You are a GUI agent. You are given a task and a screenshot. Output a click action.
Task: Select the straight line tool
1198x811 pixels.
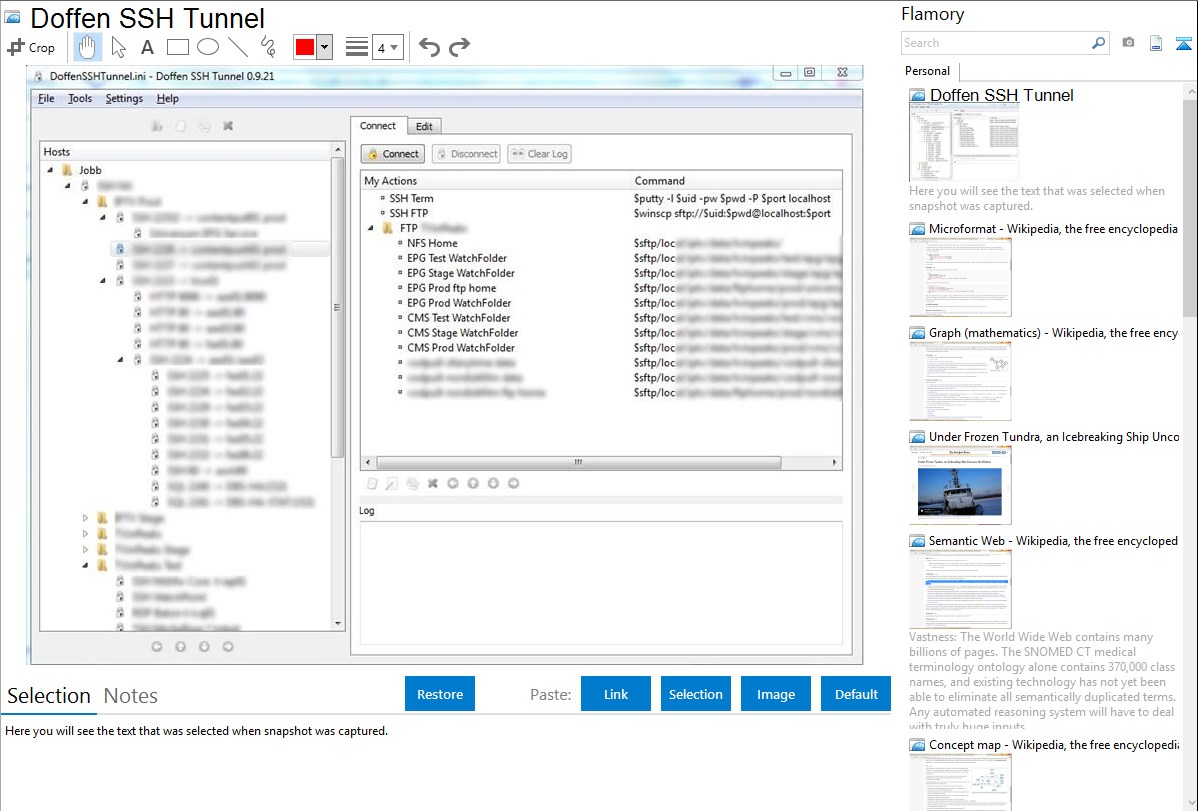[x=238, y=47]
